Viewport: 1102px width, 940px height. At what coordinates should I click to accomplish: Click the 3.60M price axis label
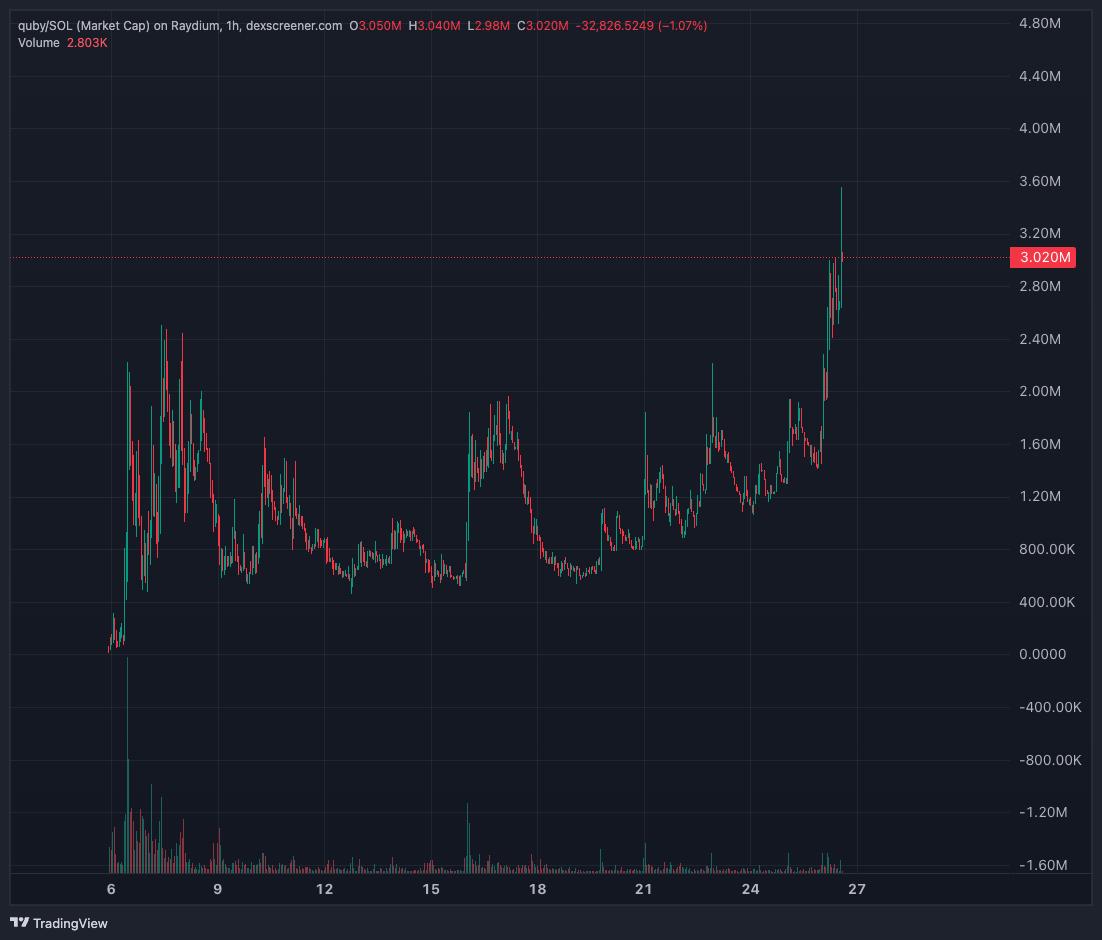point(1039,181)
